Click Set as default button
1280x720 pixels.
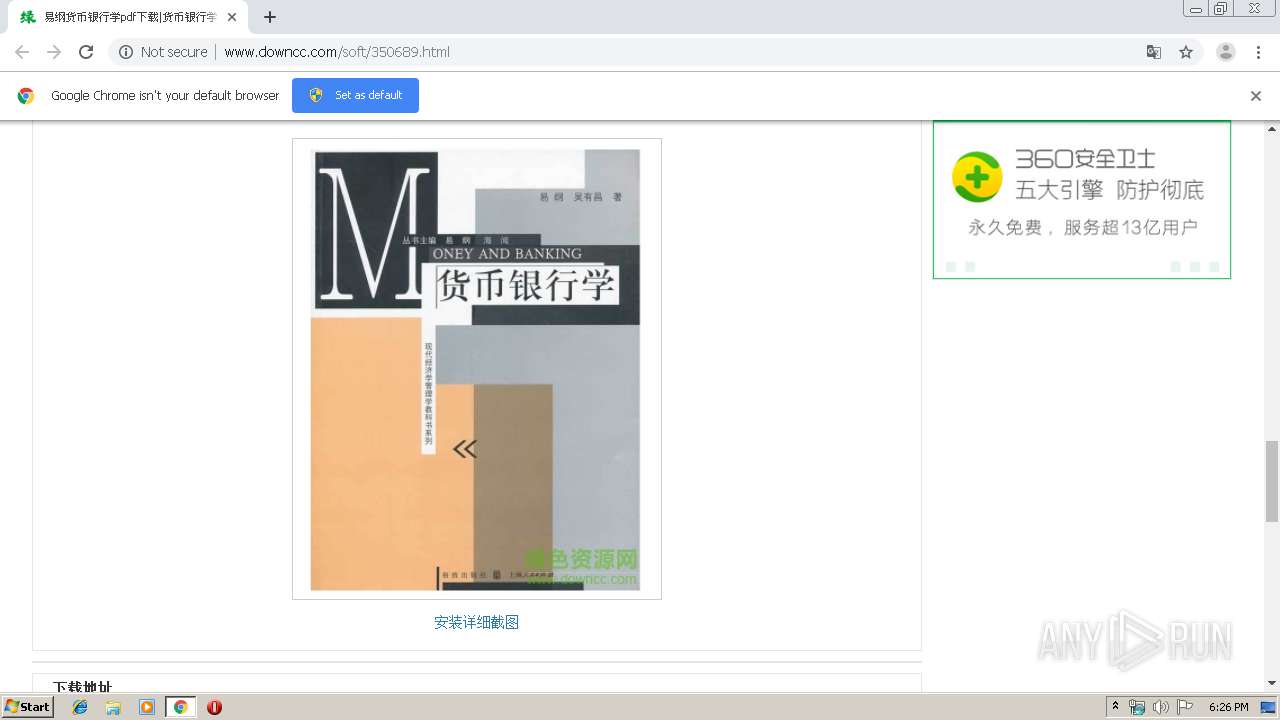(x=355, y=95)
